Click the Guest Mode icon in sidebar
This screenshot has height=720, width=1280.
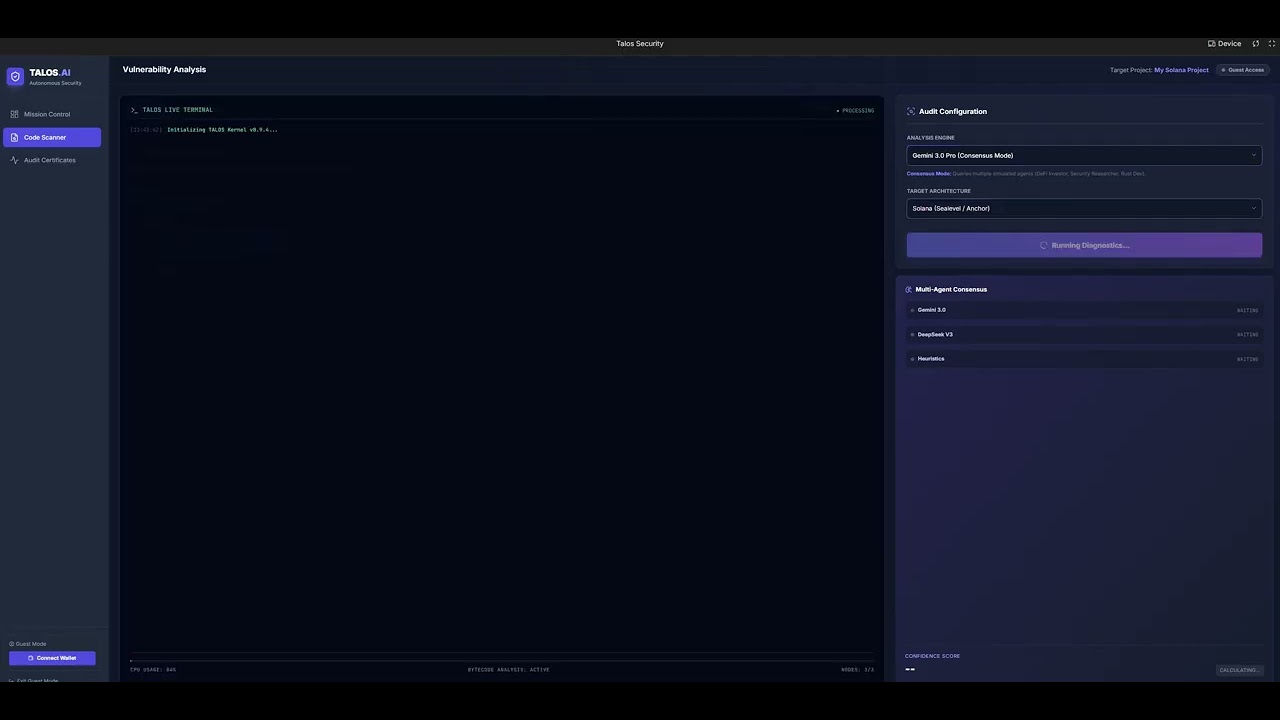pyautogui.click(x=12, y=644)
